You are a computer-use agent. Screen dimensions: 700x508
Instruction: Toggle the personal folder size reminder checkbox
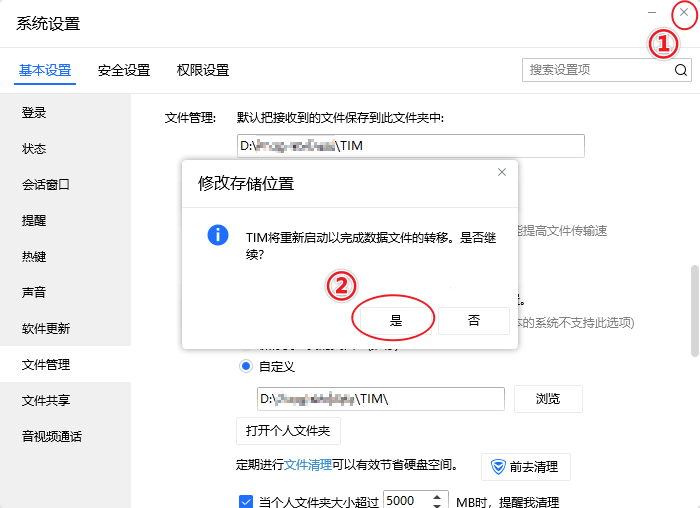click(246, 501)
